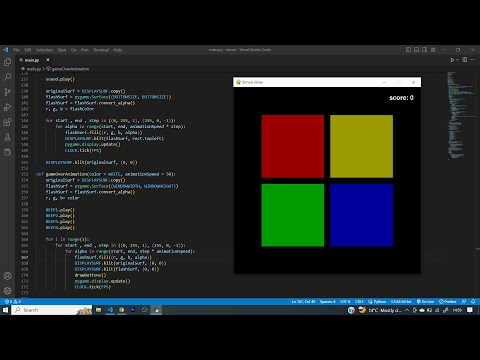The height and width of the screenshot is (360, 480).
Task: Toggle the secondary side bar layout icon
Action: (x=425, y=50)
